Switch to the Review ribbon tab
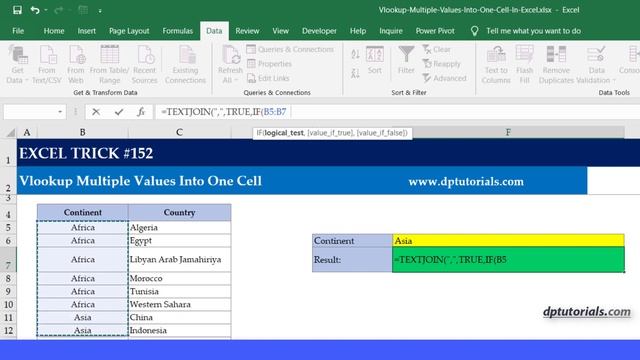The width and height of the screenshot is (640, 360). tap(247, 31)
